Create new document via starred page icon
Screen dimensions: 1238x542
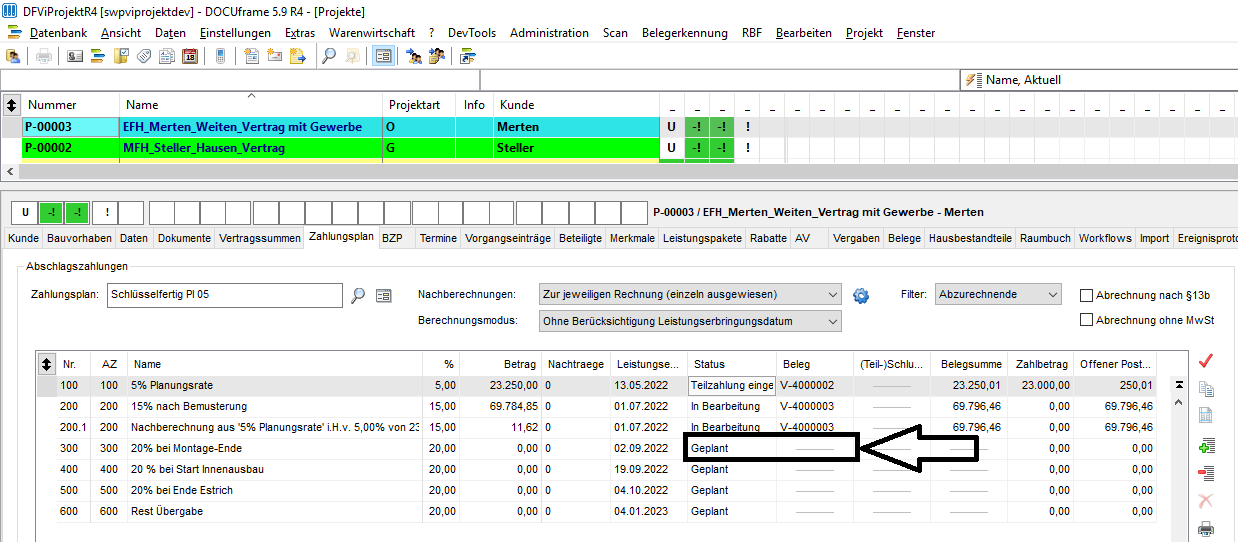[x=252, y=56]
